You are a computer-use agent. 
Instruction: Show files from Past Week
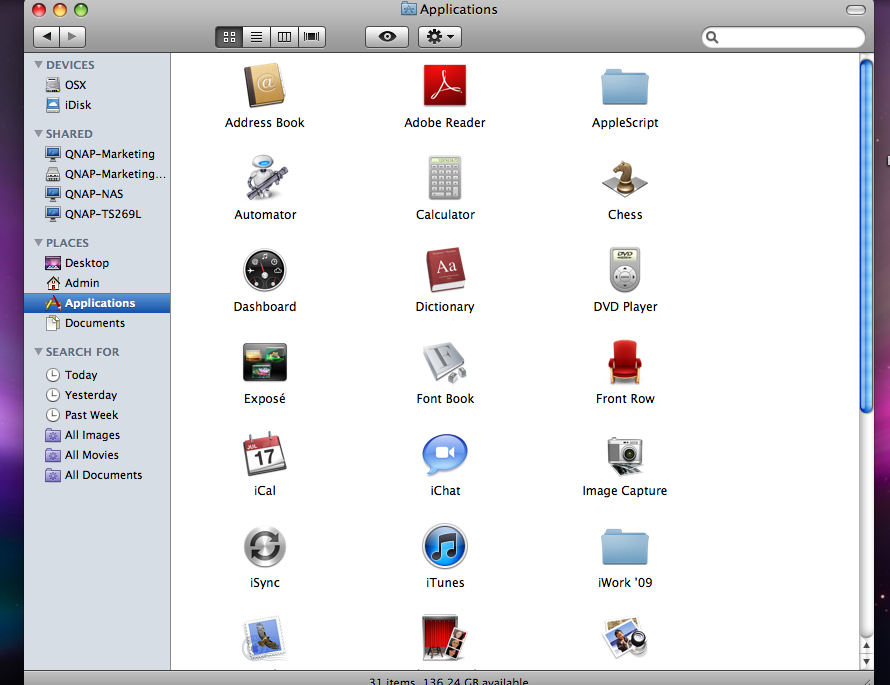click(x=97, y=415)
